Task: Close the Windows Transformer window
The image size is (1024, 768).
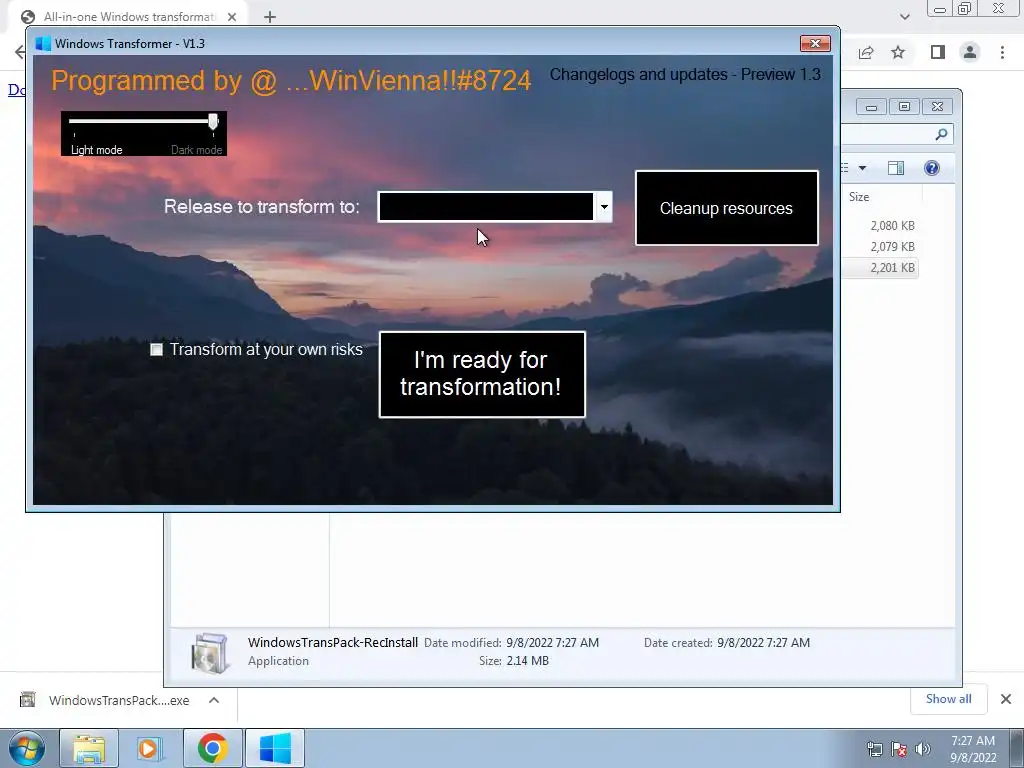Action: click(x=815, y=43)
